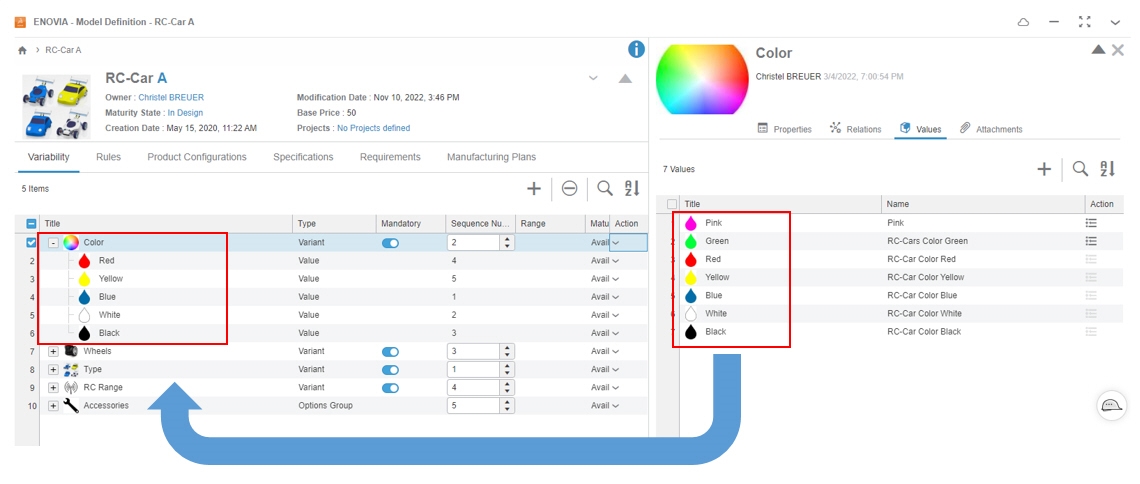Sort the Values list A to Z
The image size is (1140, 484).
(x=1107, y=169)
